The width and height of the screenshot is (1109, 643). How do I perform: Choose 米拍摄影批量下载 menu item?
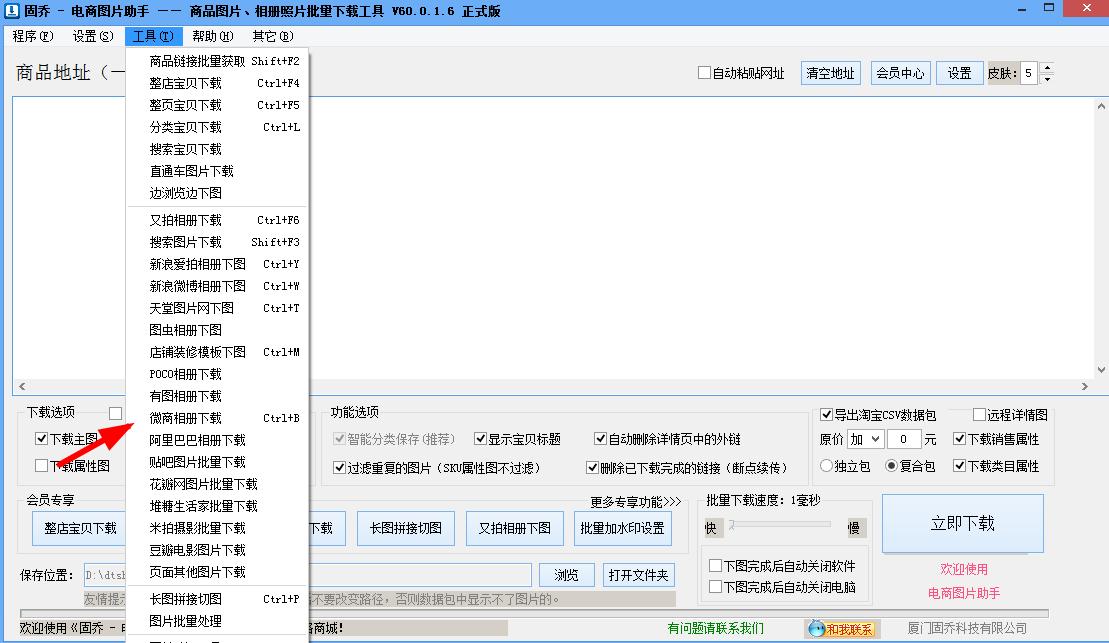click(x=217, y=528)
